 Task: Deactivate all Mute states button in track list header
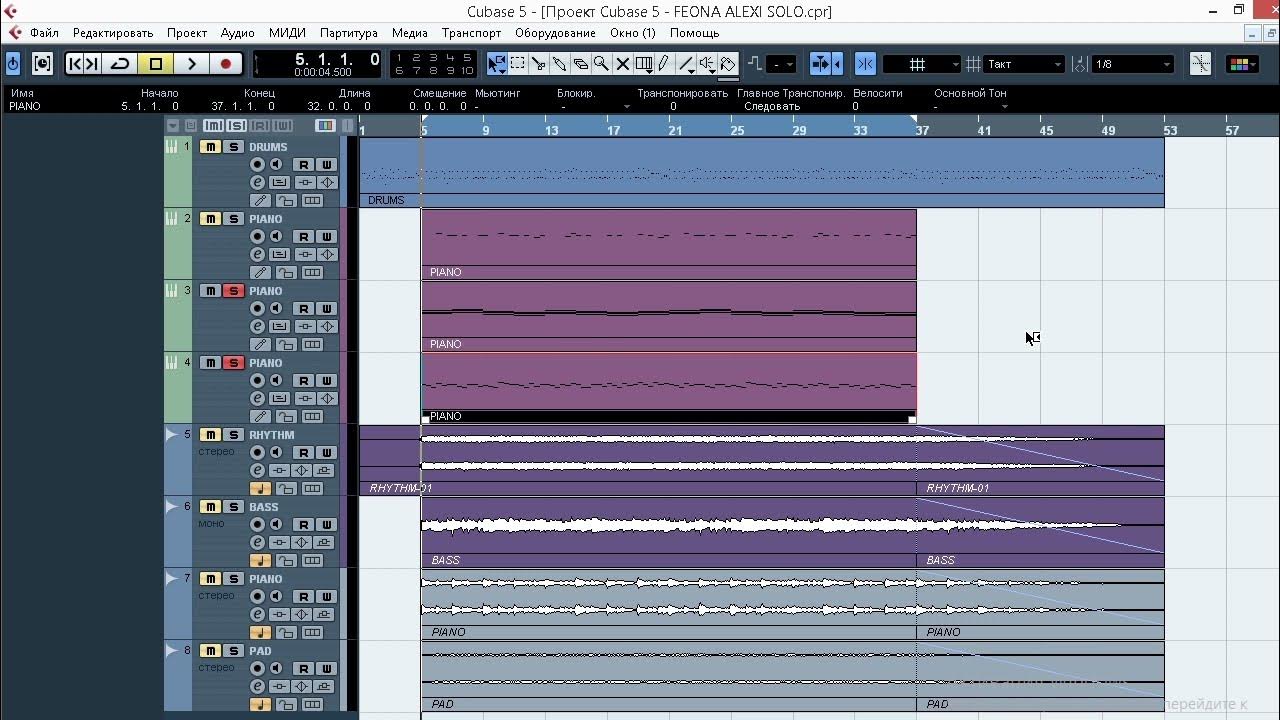pos(213,126)
